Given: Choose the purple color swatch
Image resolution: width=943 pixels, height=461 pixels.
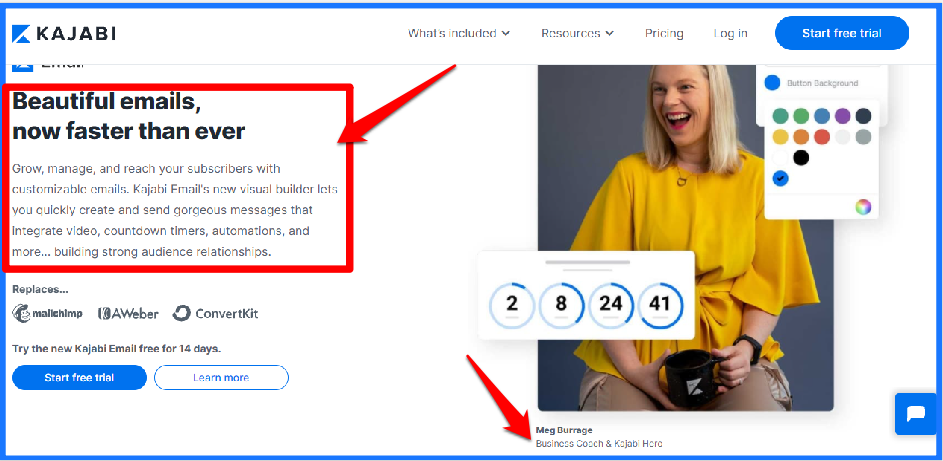Looking at the screenshot, I should pyautogui.click(x=843, y=116).
